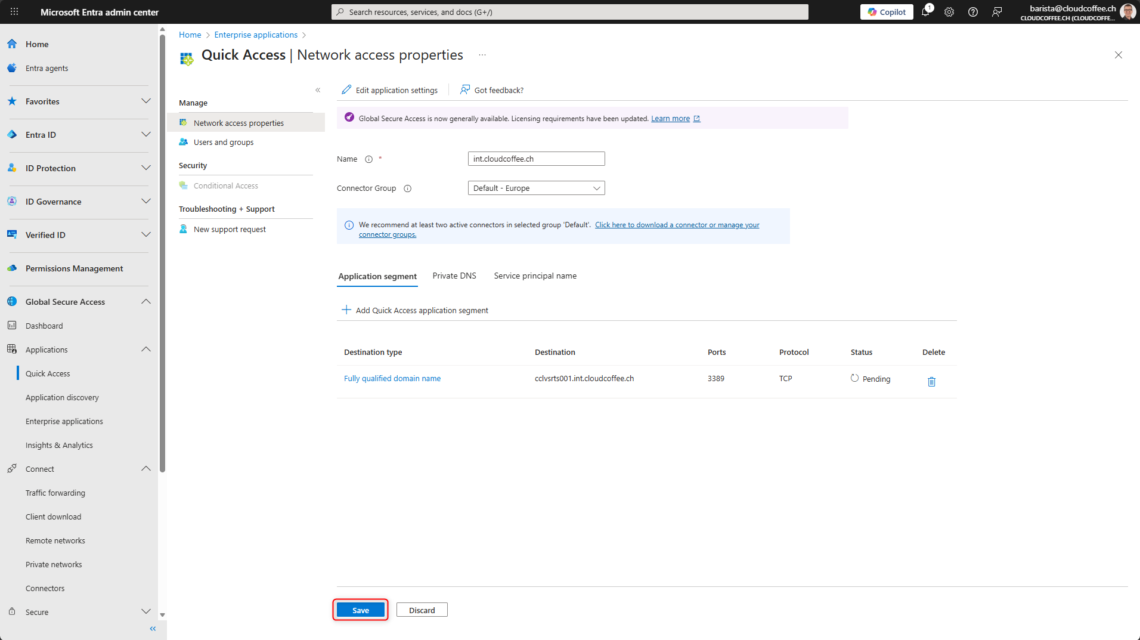Screen dimensions: 1140x640
Task: Open Enterprise applications in sidebar
Action: click(x=64, y=422)
